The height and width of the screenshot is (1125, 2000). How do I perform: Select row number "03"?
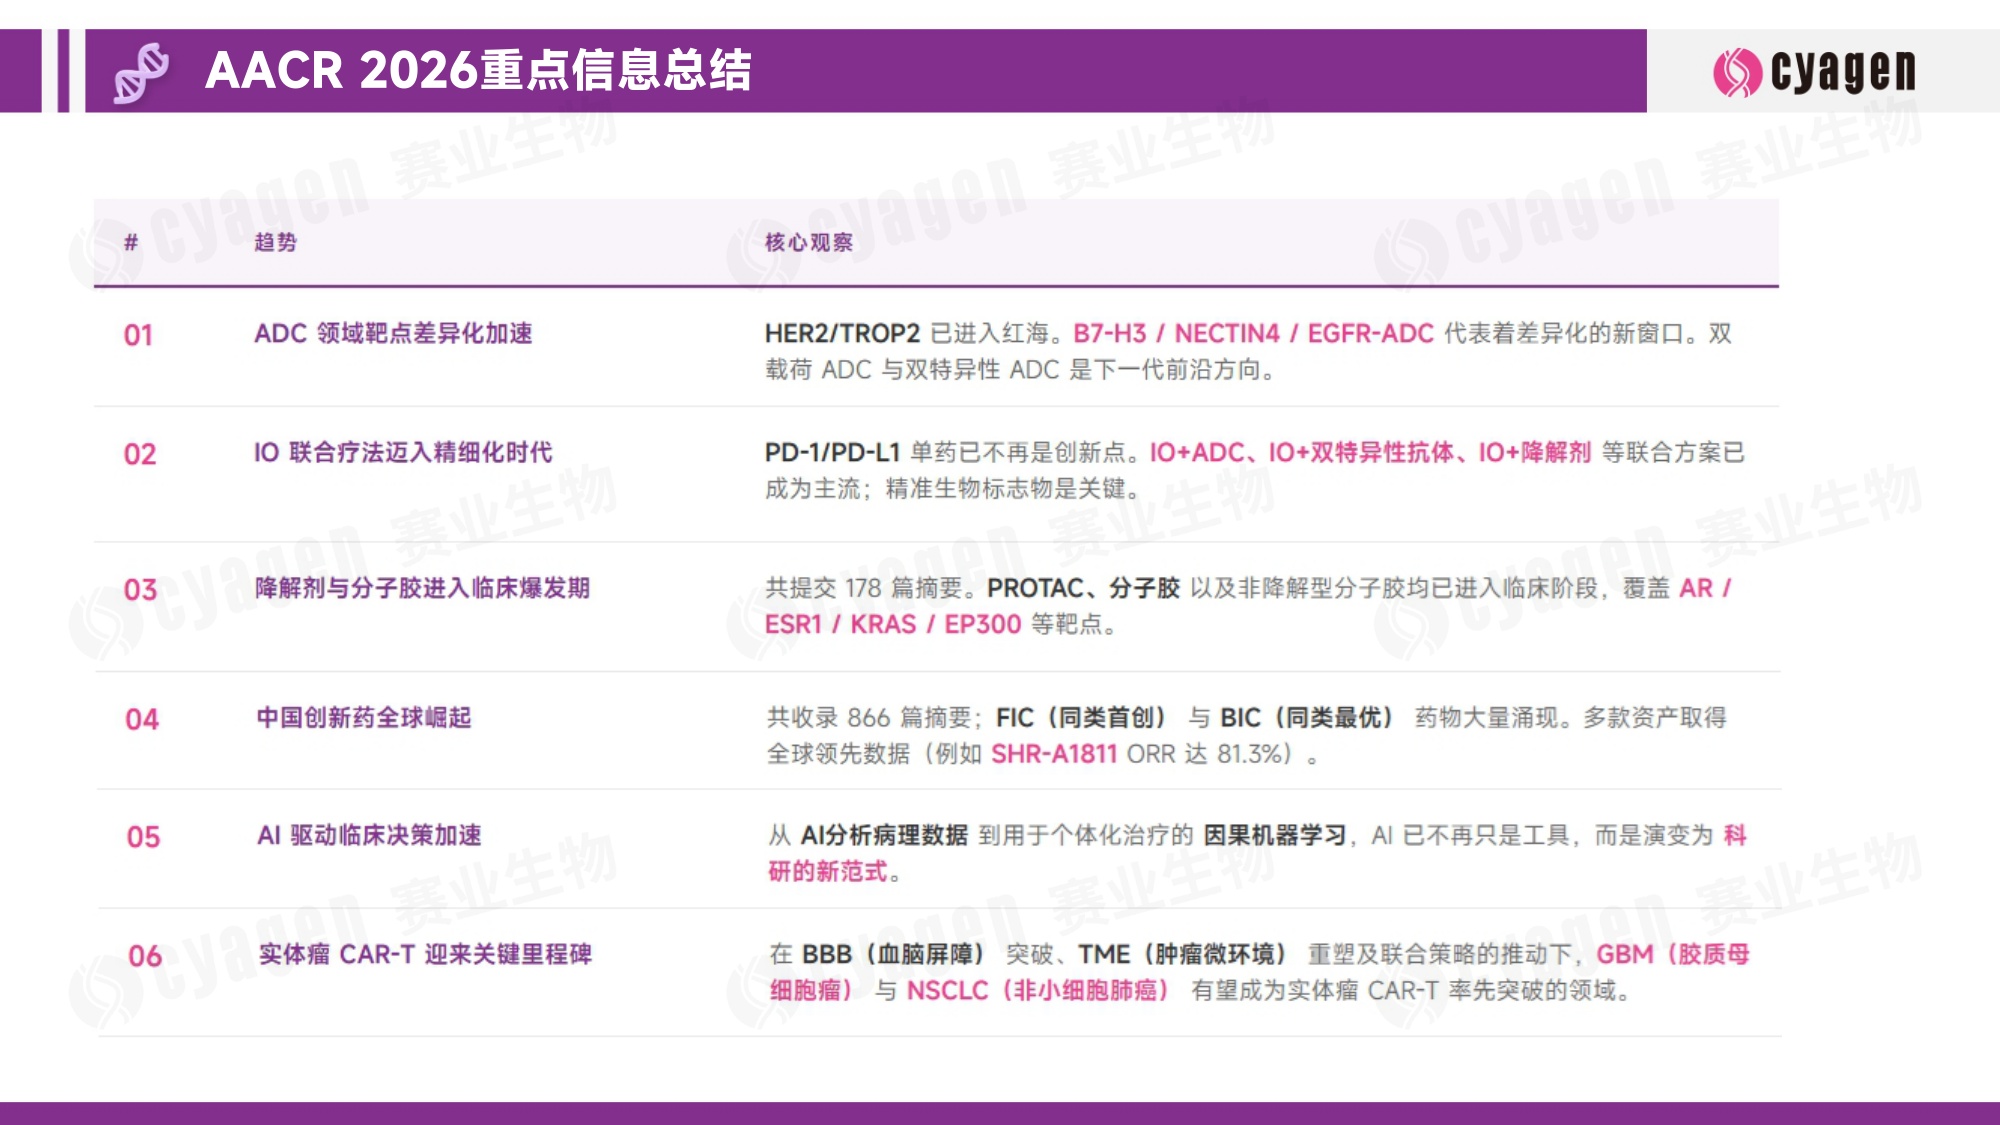click(140, 589)
